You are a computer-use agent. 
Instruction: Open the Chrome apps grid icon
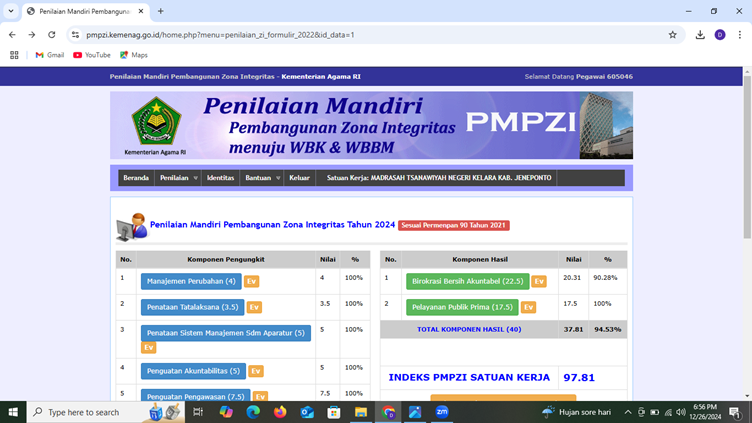(14, 55)
